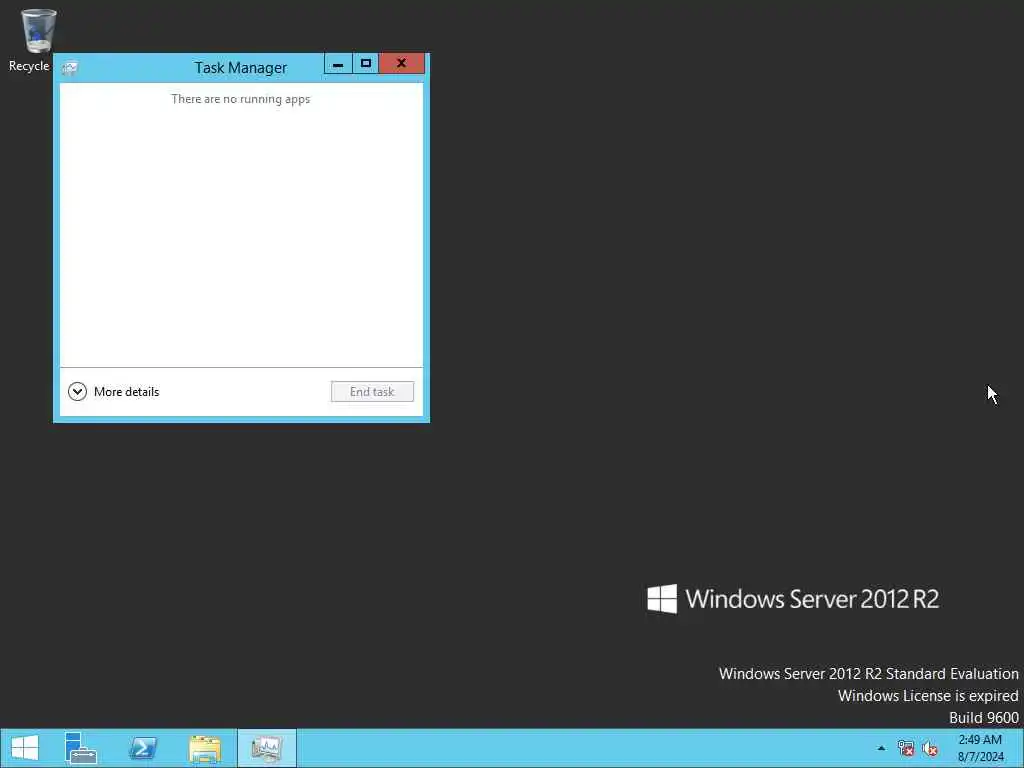Viewport: 1024px width, 768px height.
Task: Click the Task Manager title bar icon
Action: (x=70, y=68)
